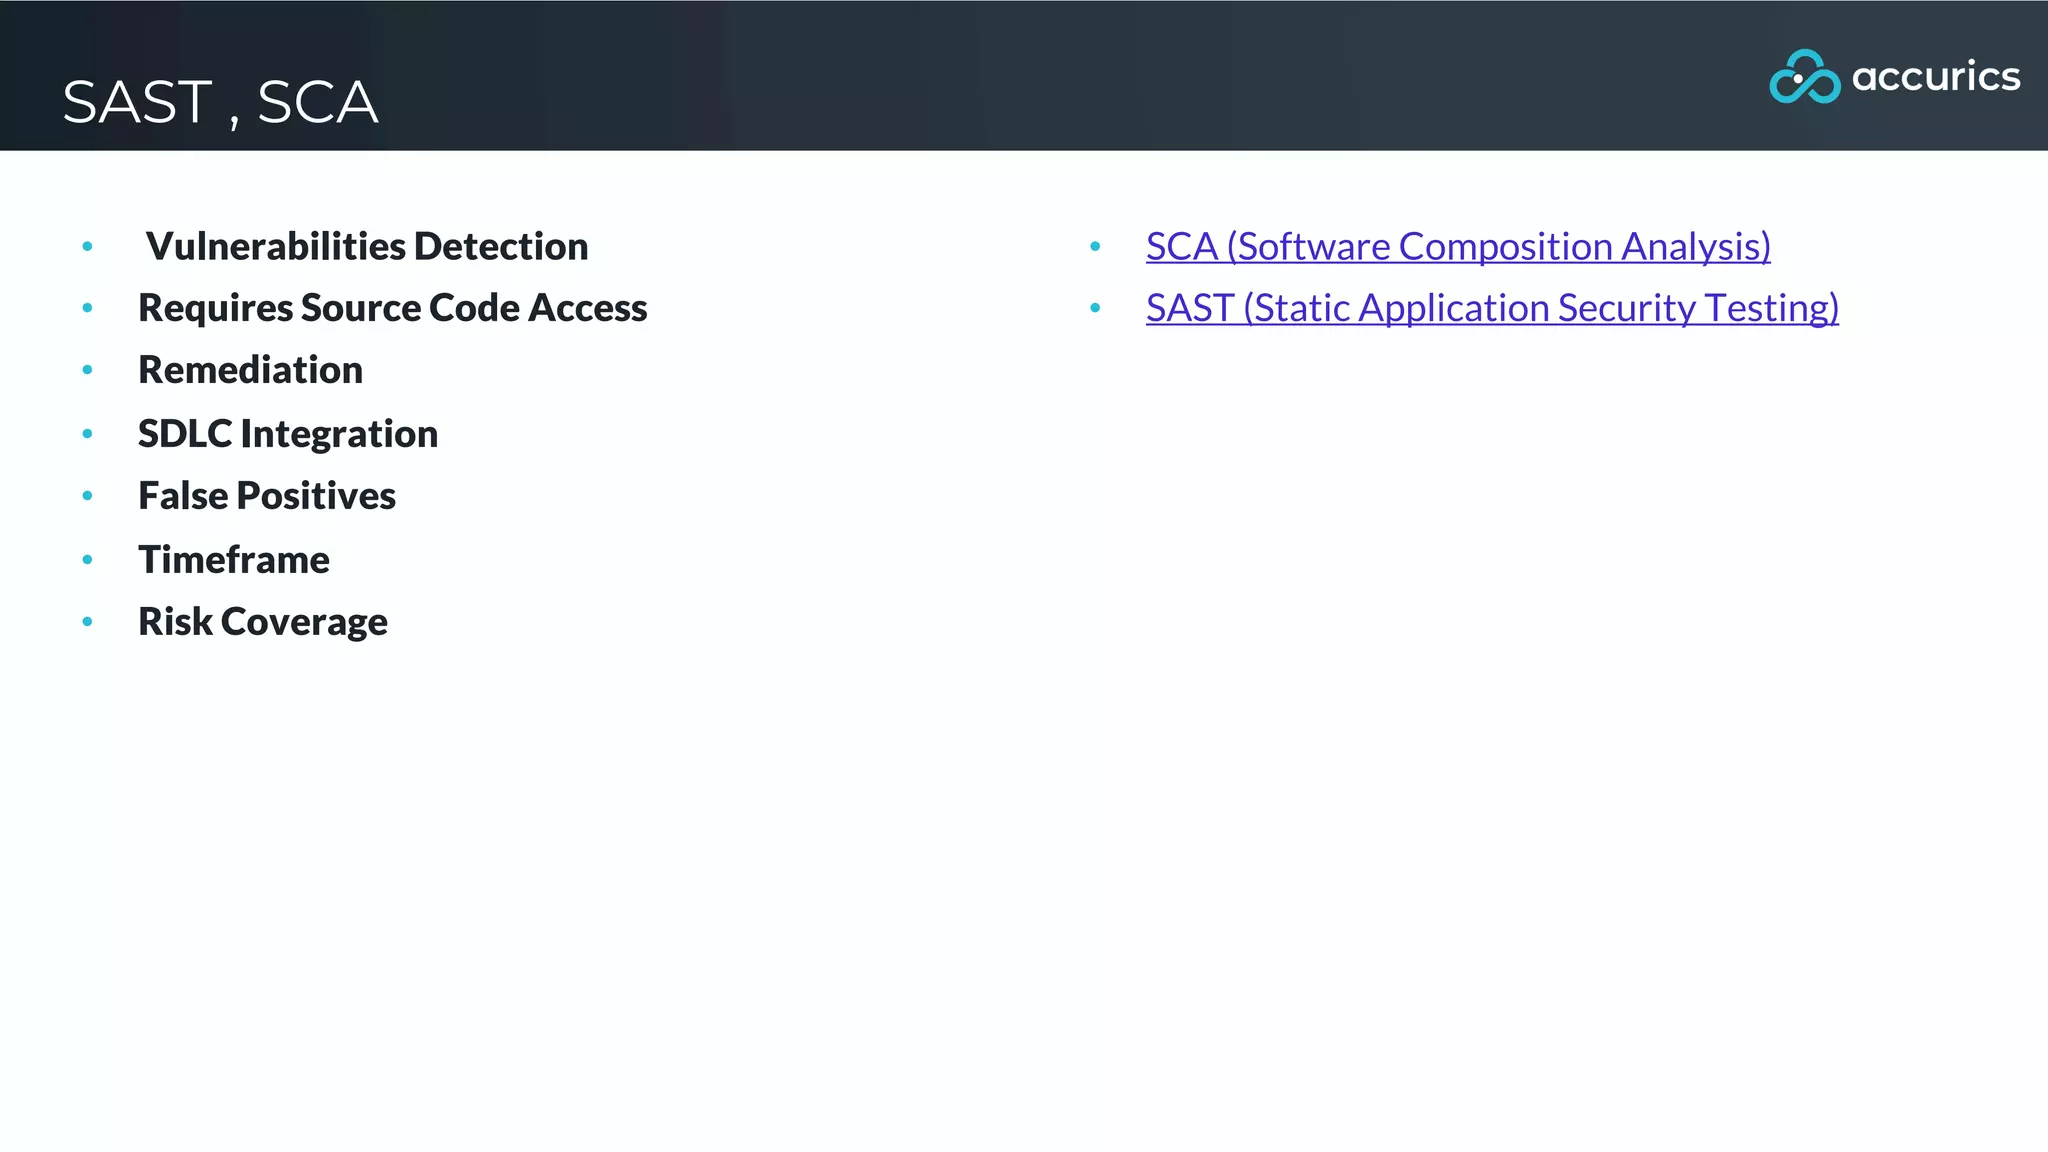Select the slide title SAST , SCA
The width and height of the screenshot is (2048, 1152).
coord(220,102)
